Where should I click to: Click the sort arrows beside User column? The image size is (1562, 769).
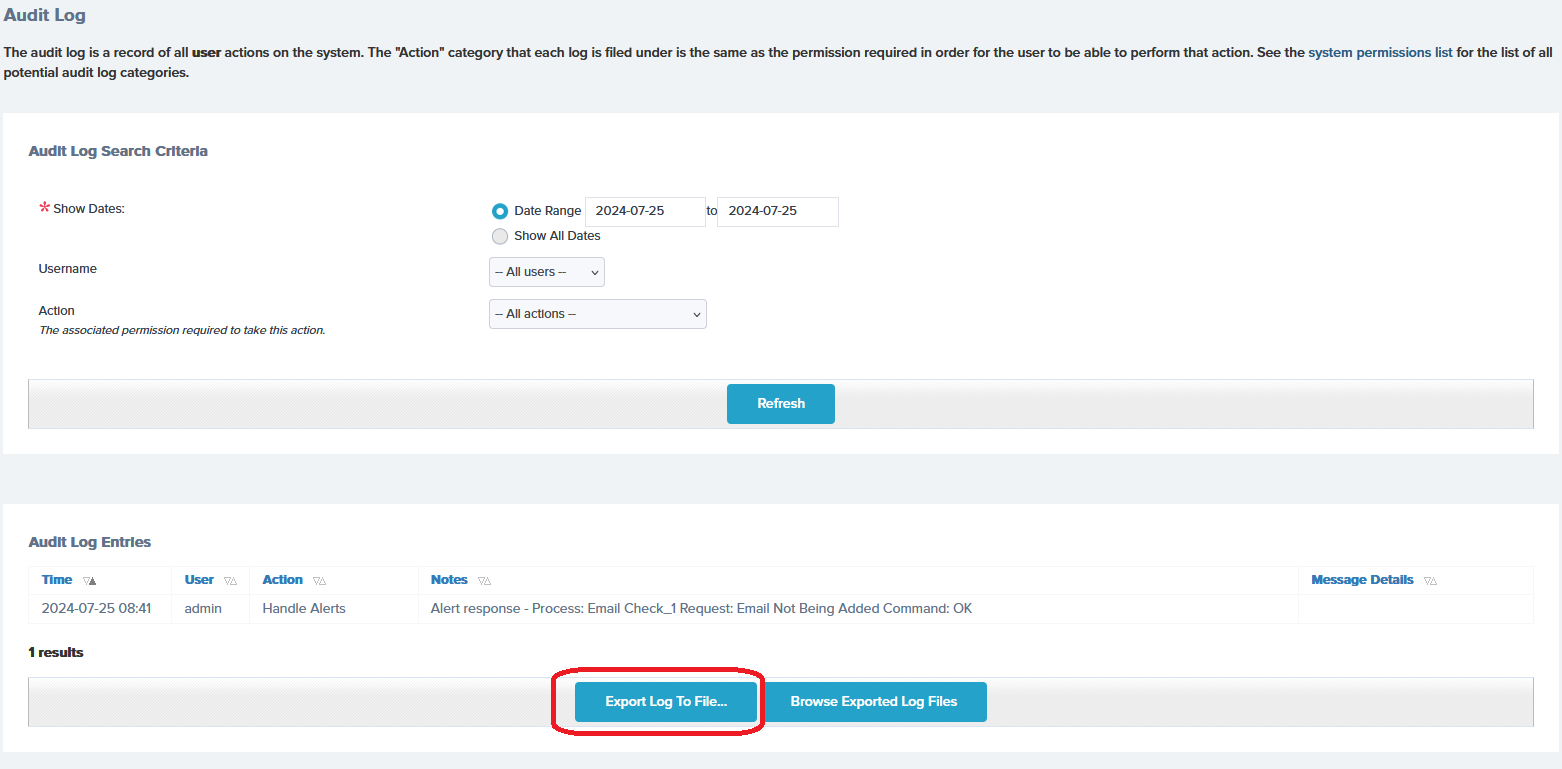tap(230, 581)
